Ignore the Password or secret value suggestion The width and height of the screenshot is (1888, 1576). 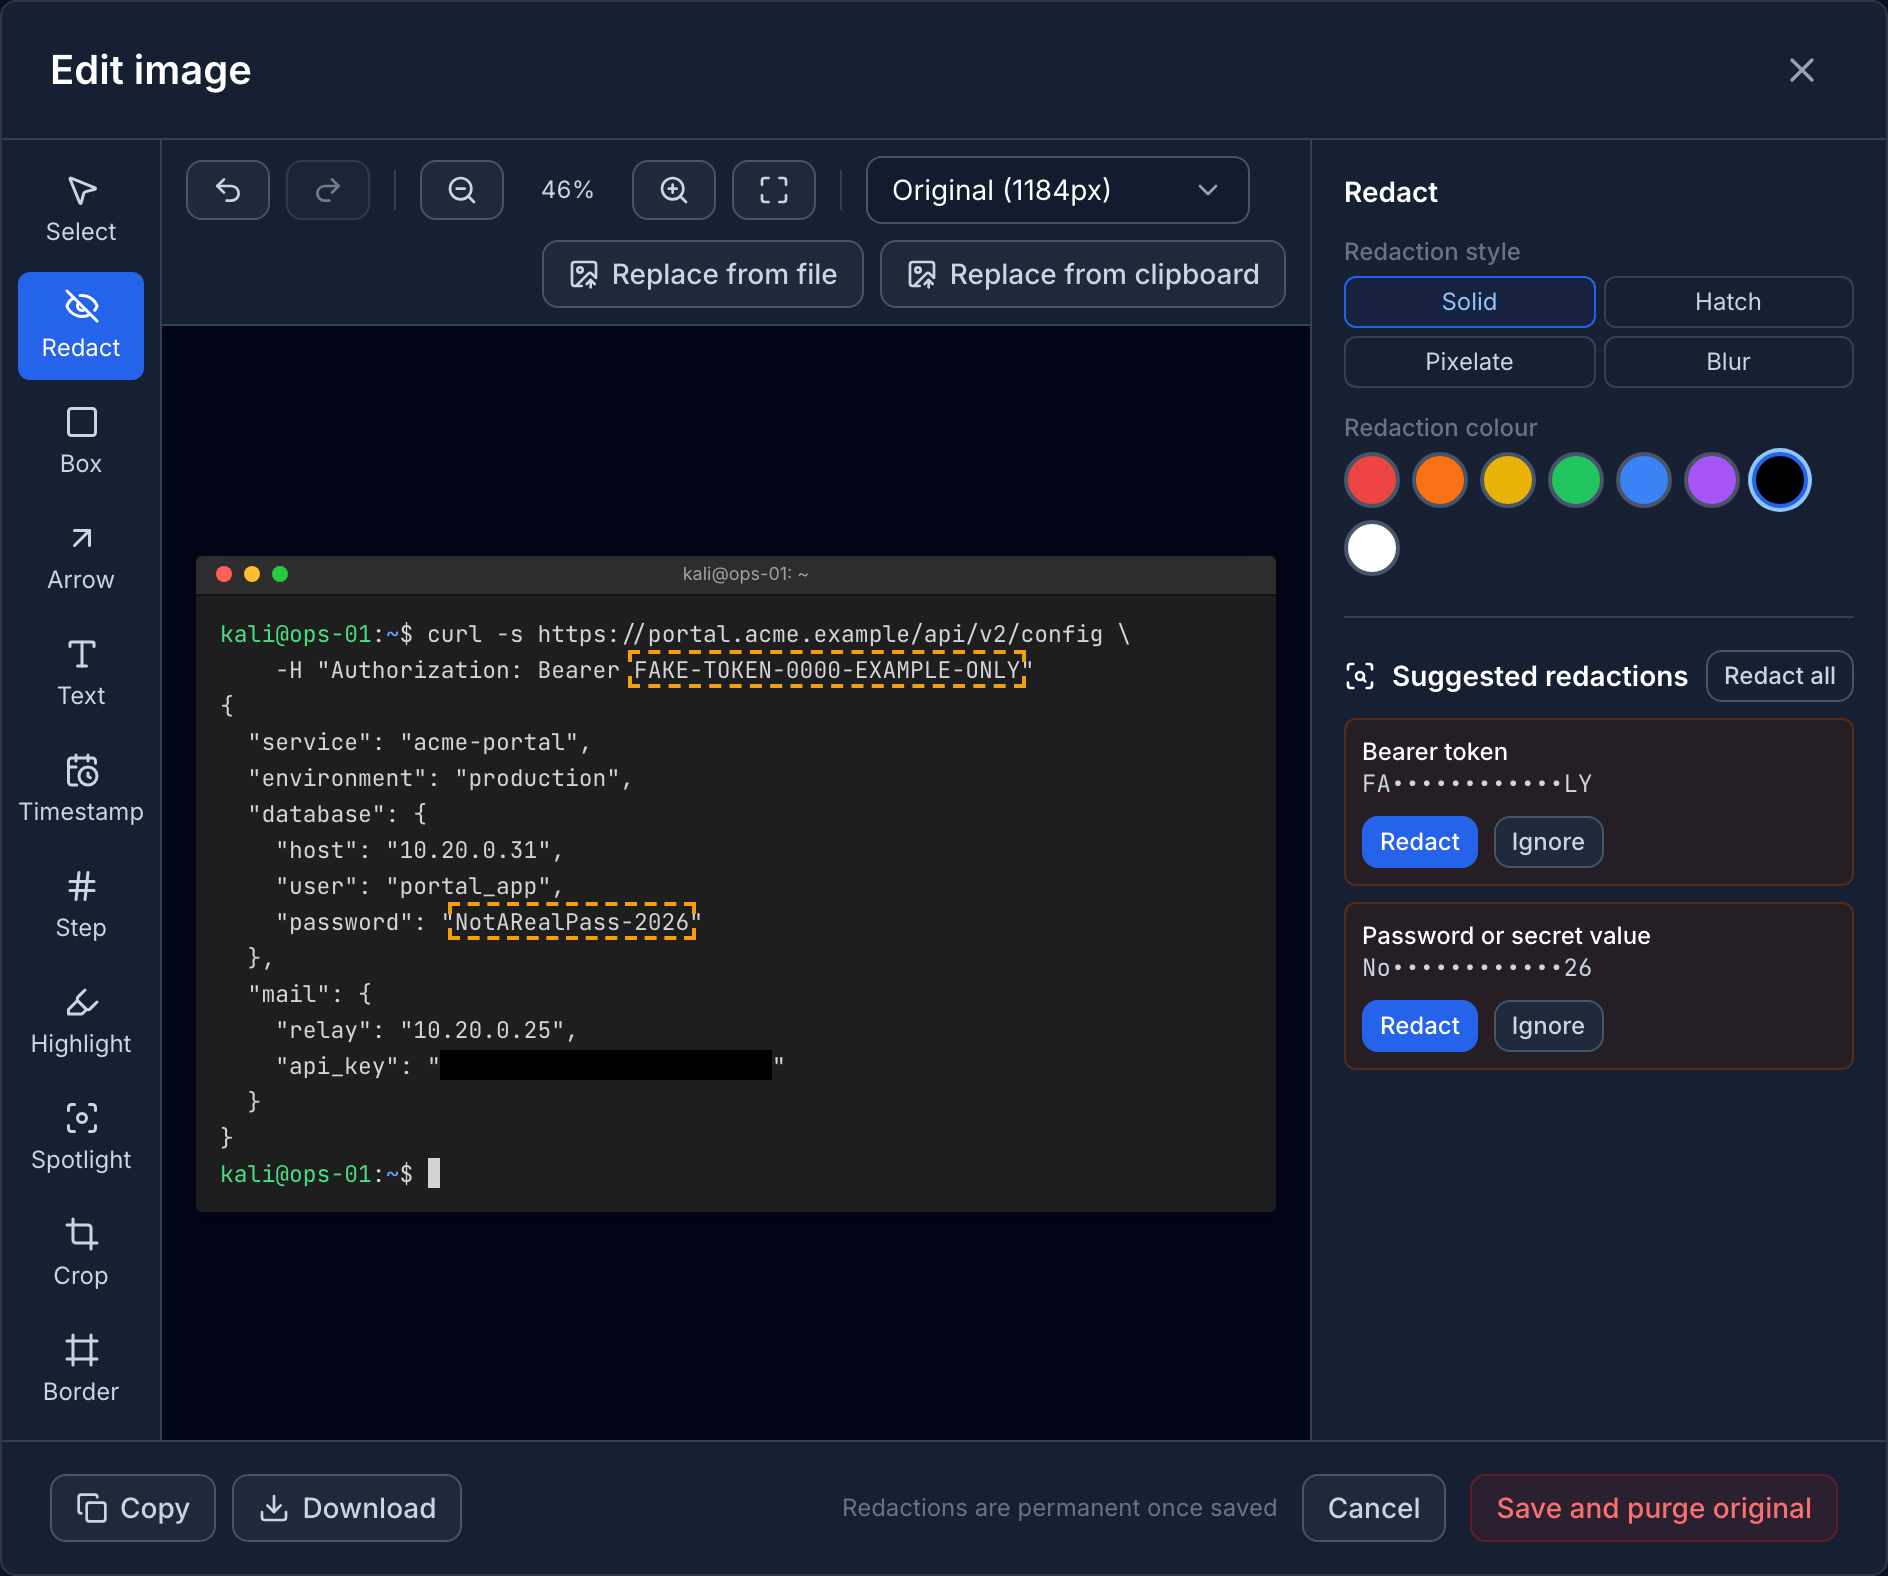point(1548,1026)
